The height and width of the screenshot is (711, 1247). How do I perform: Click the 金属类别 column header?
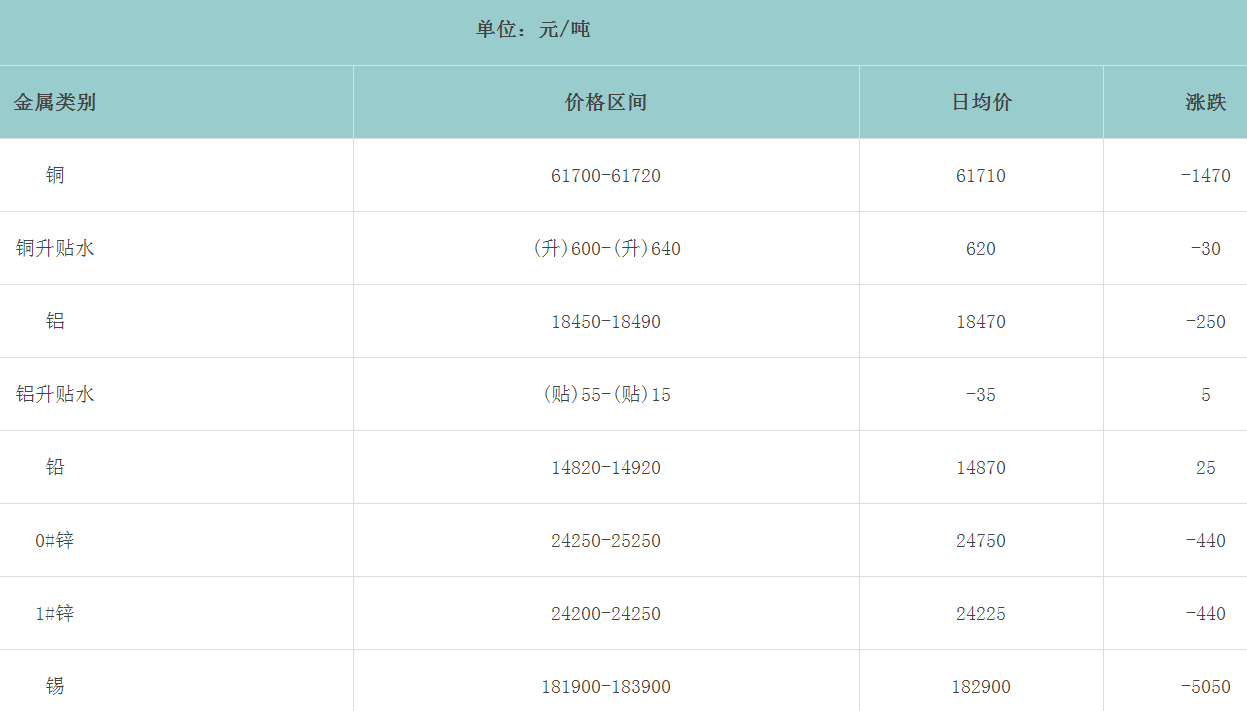(55, 102)
